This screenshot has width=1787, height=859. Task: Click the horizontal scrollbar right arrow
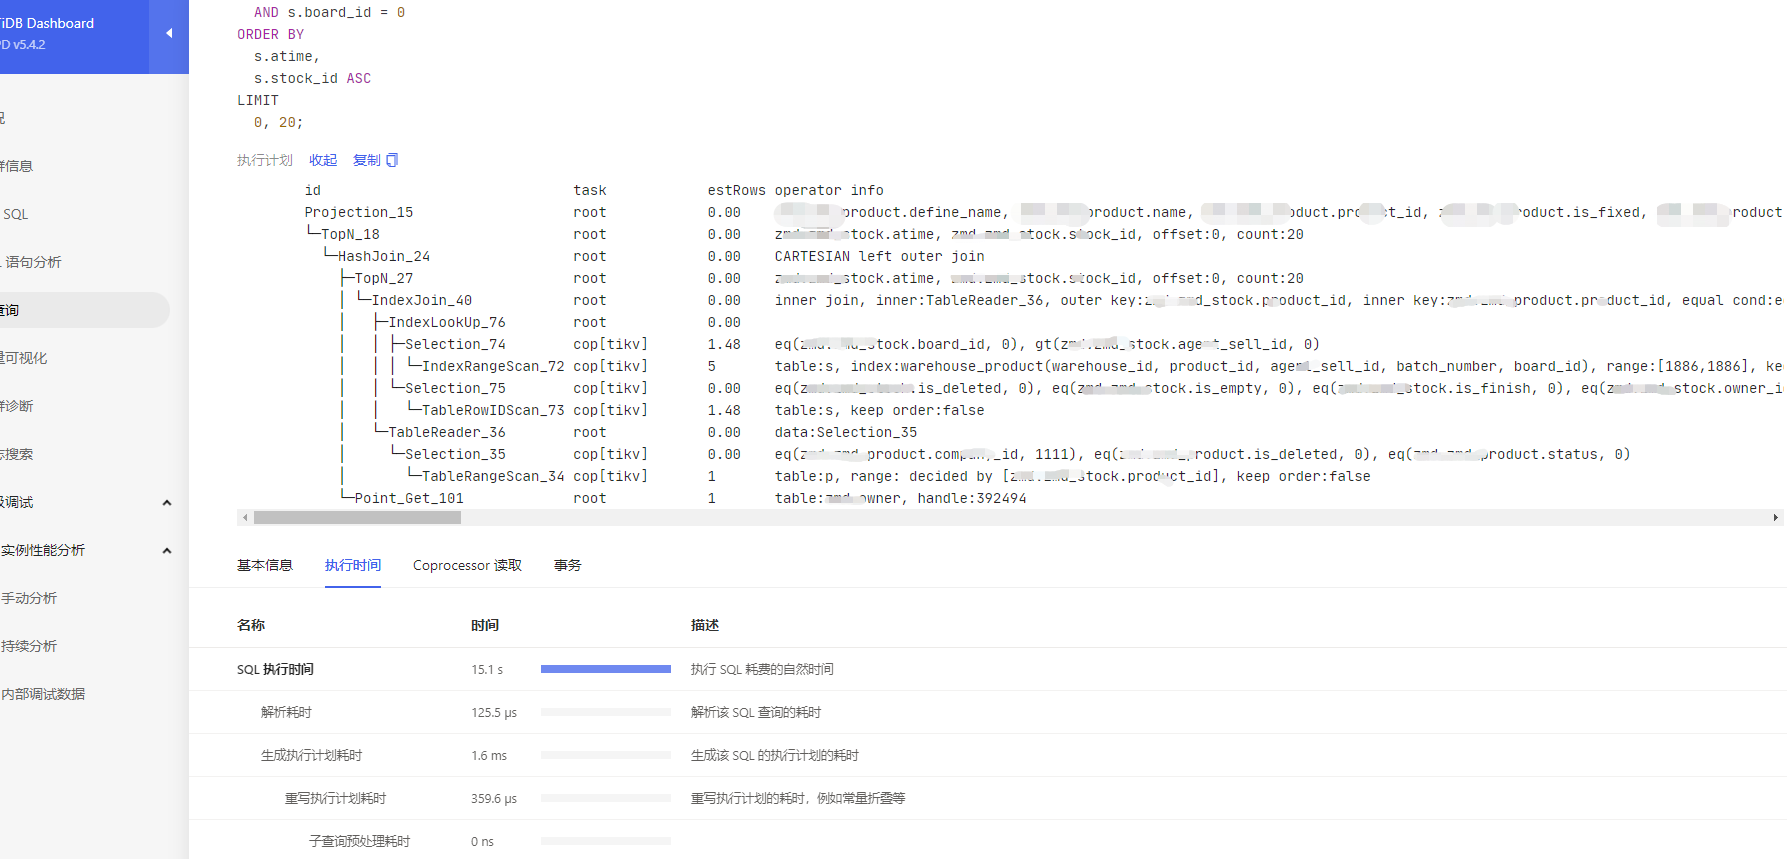pos(1775,517)
